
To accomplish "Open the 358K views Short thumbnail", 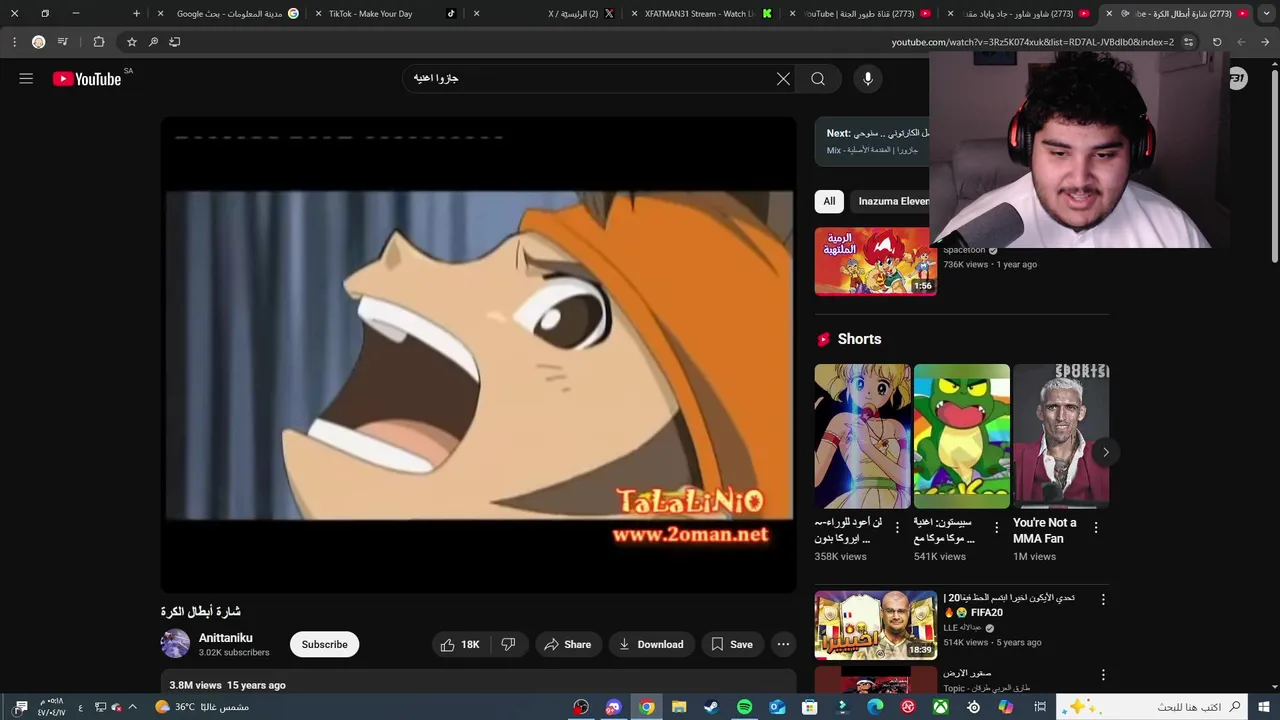I will pos(862,436).
